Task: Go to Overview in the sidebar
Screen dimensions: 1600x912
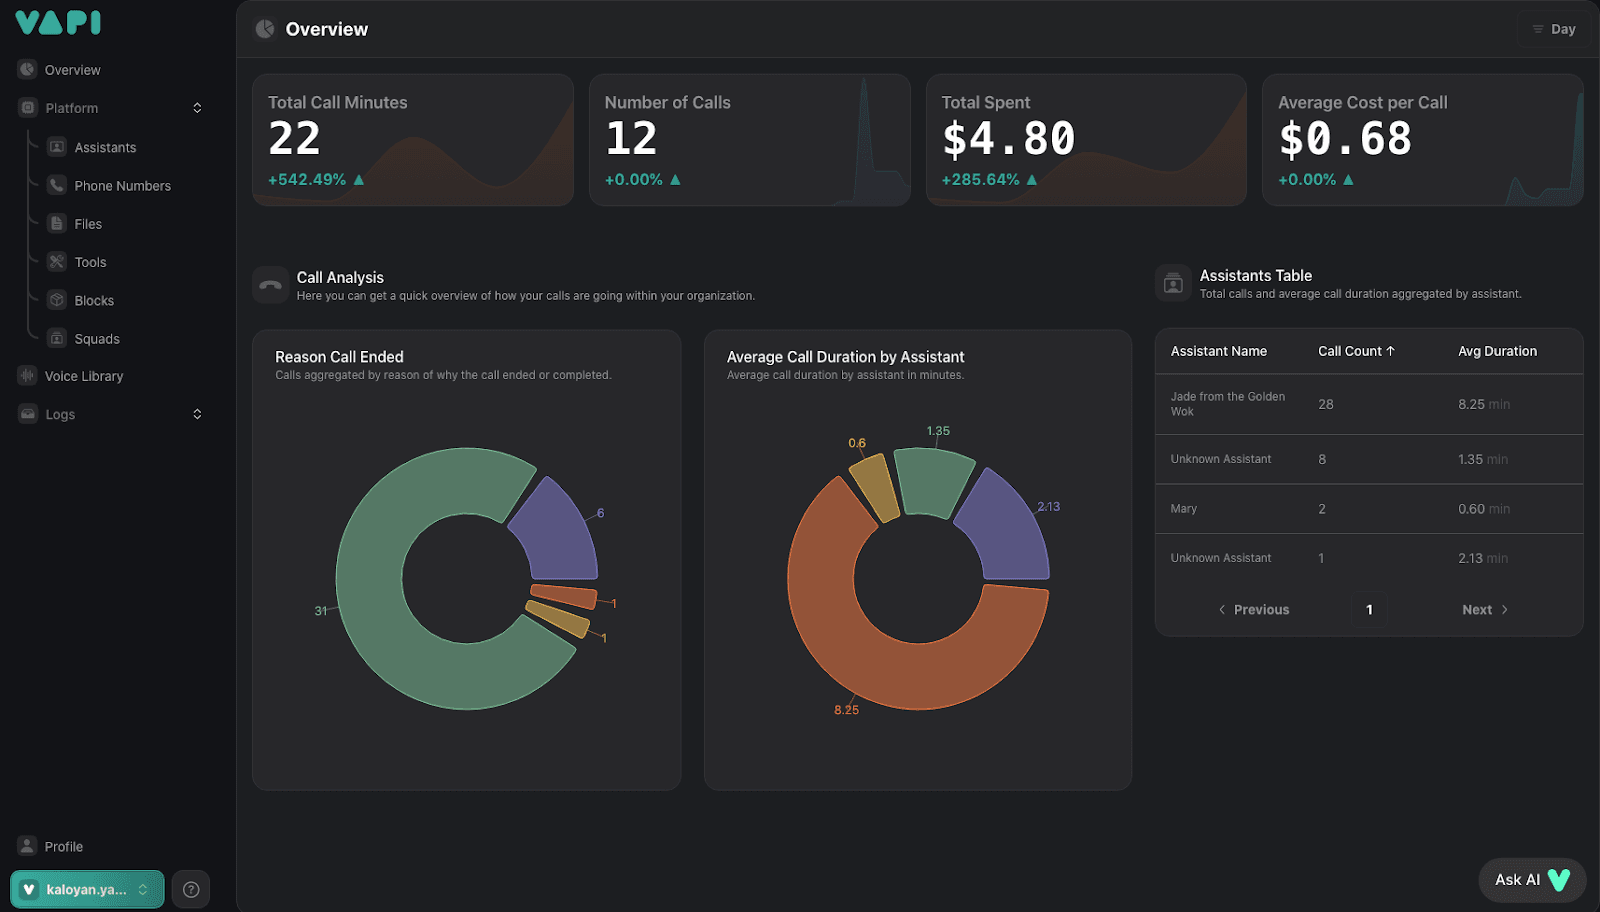Action: click(x=72, y=70)
